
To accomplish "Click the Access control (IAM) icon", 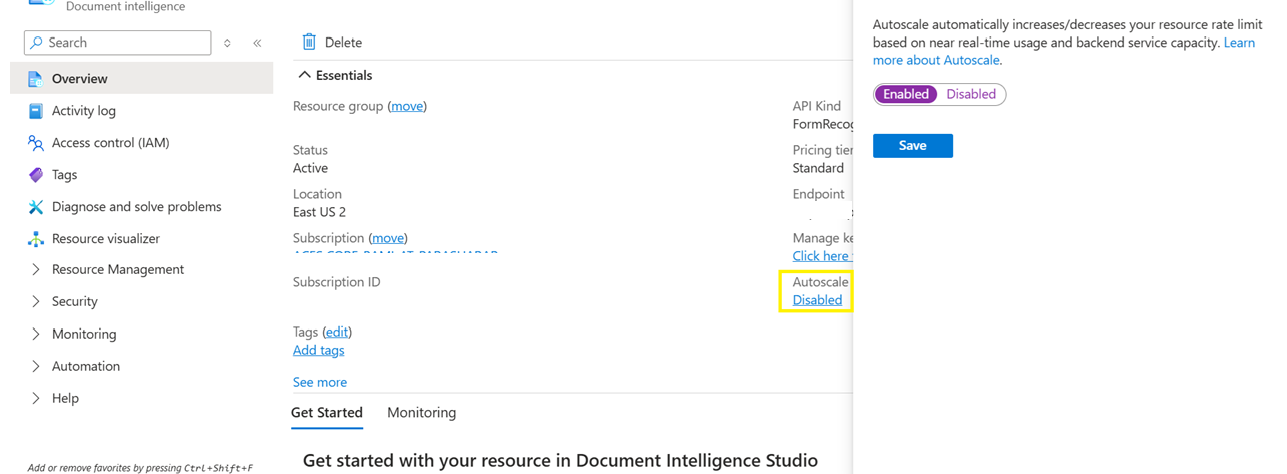I will tap(36, 143).
